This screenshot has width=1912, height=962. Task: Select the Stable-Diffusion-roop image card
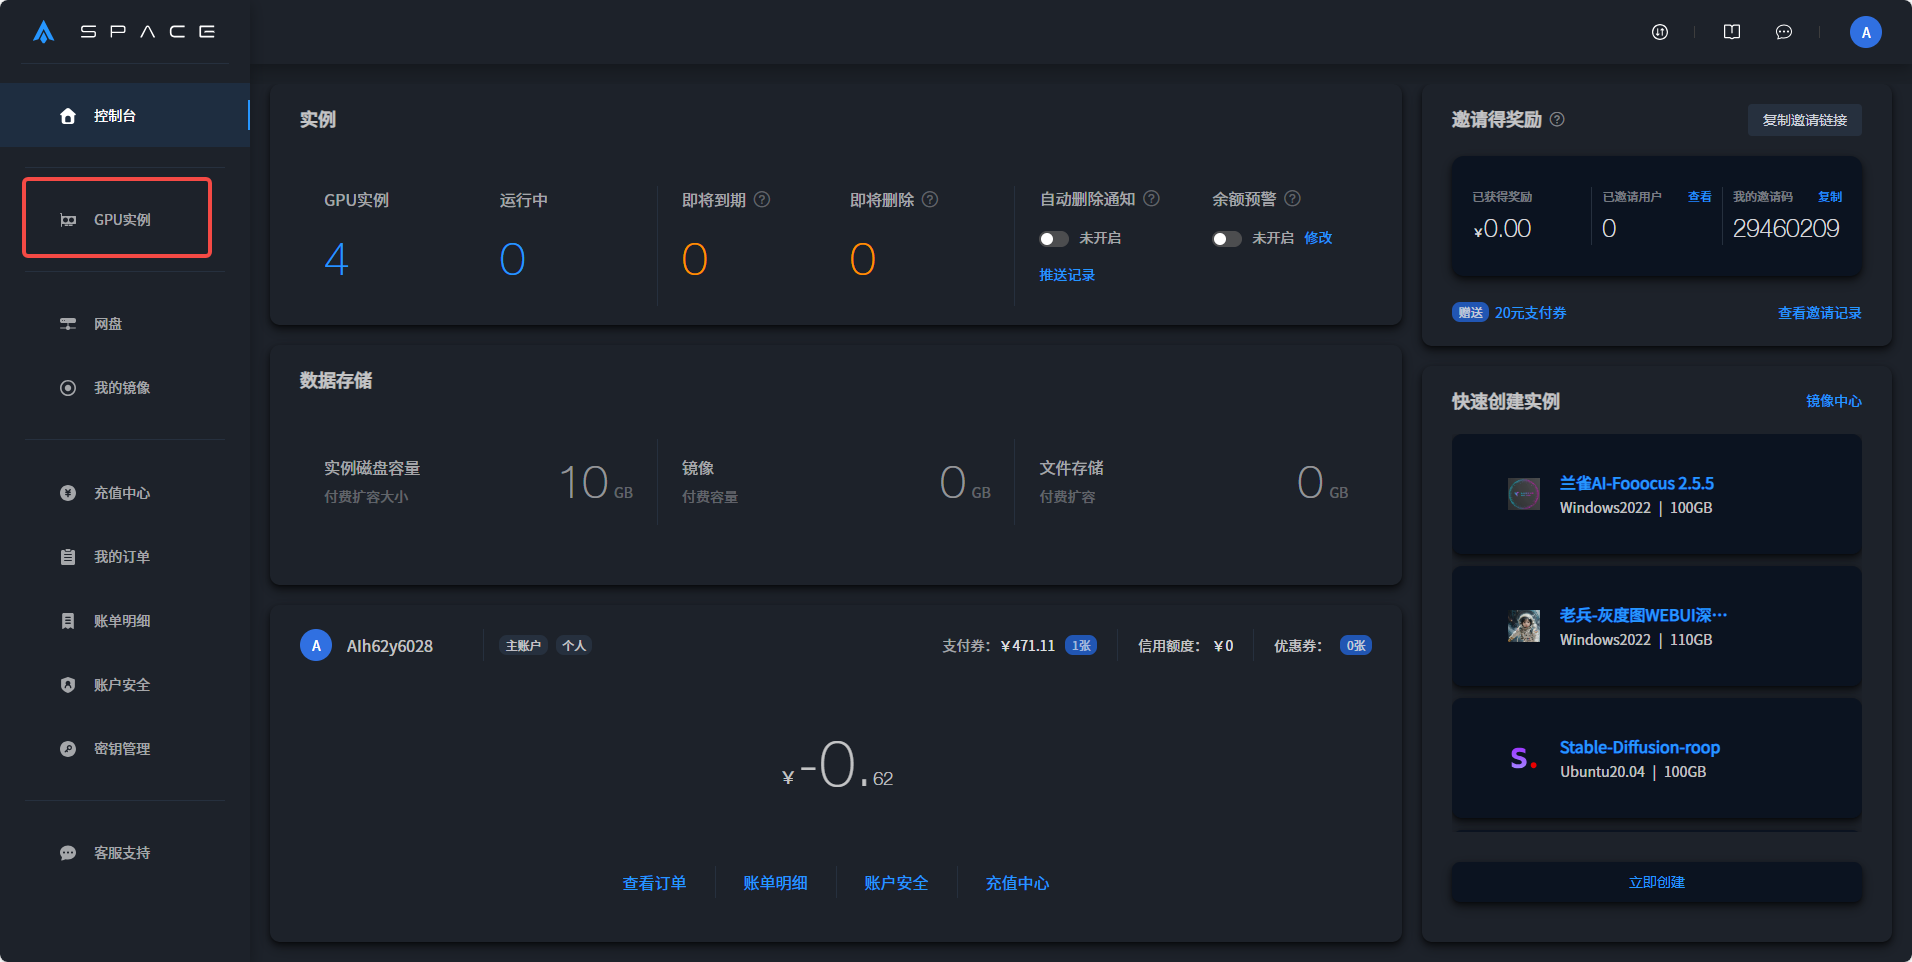[x=1656, y=759]
